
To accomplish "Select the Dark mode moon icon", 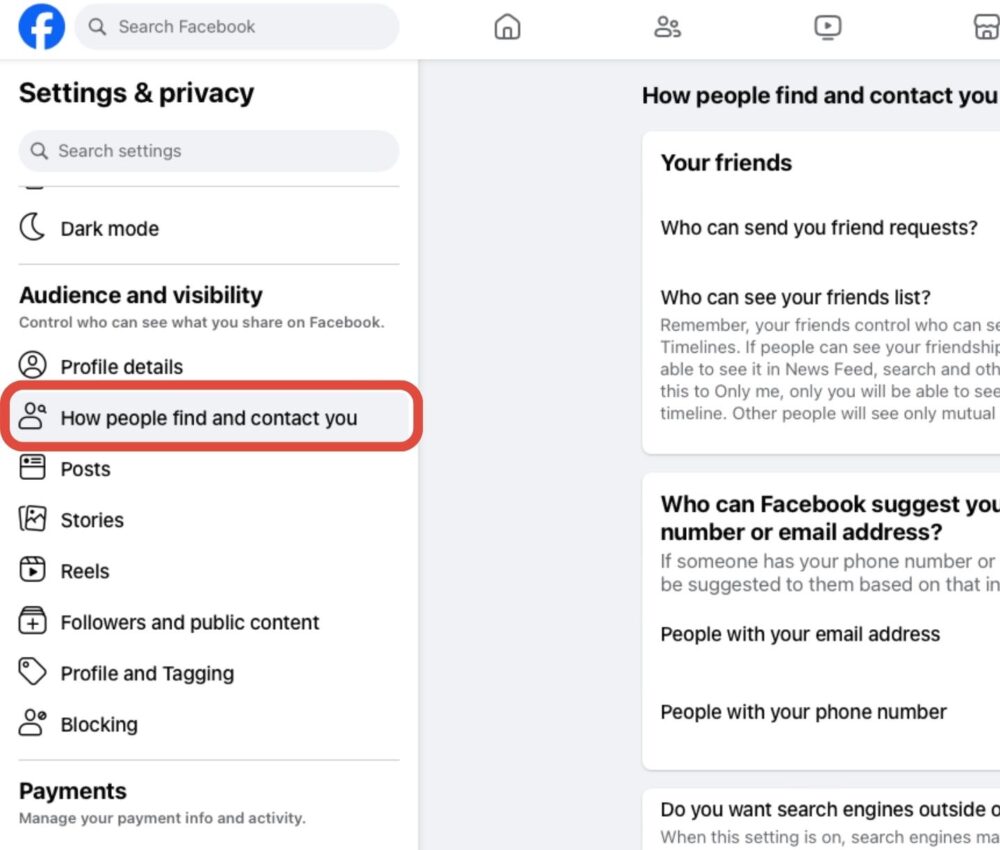I will 33,227.
